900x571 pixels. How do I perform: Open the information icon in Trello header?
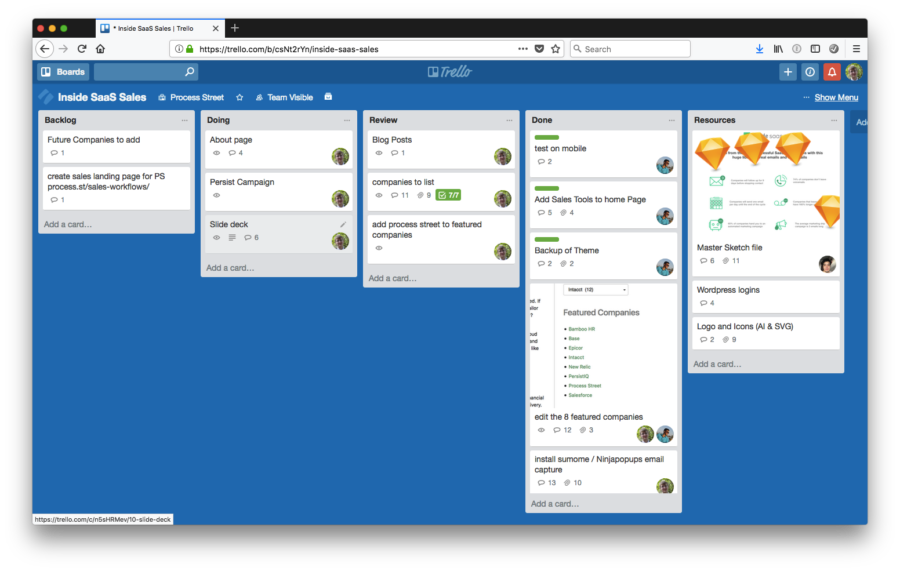coord(810,72)
